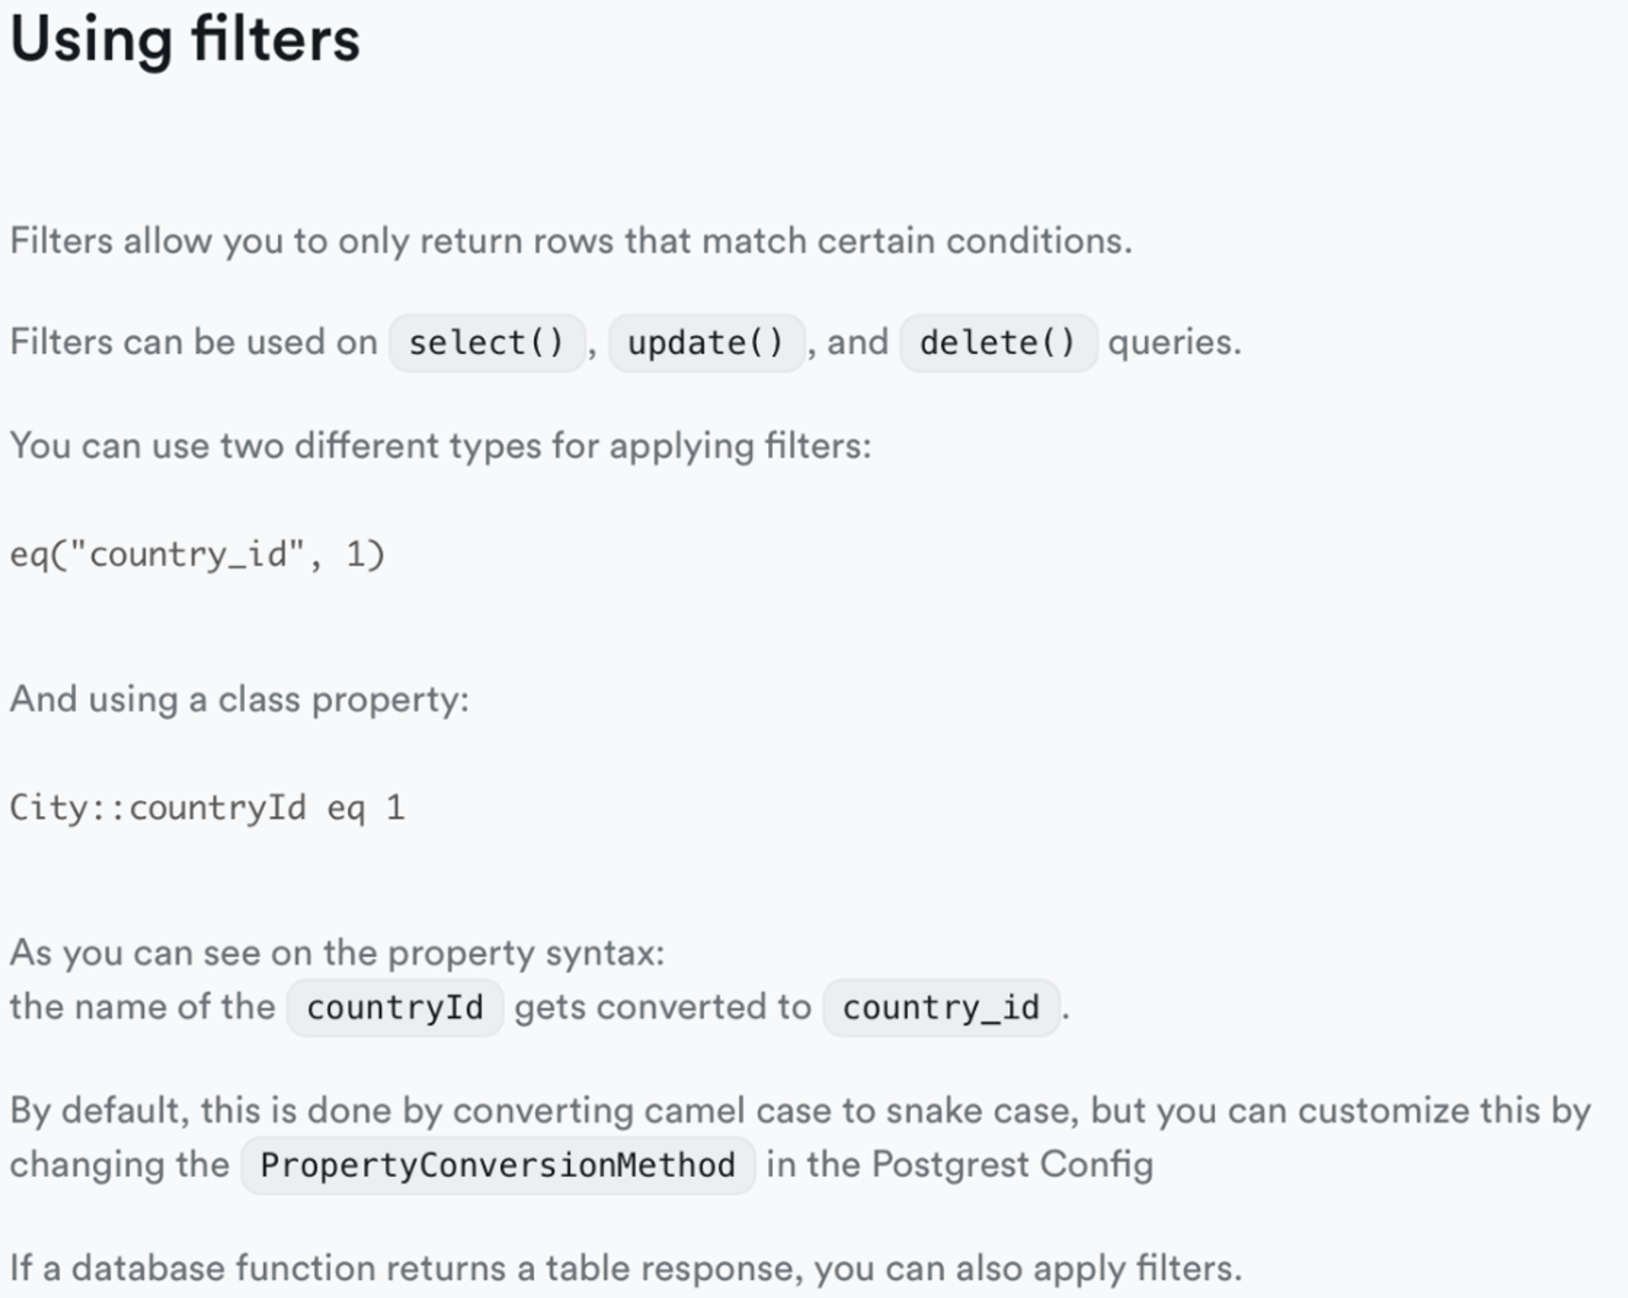1628x1298 pixels.
Task: Click the update() inline code chip
Action: click(706, 343)
